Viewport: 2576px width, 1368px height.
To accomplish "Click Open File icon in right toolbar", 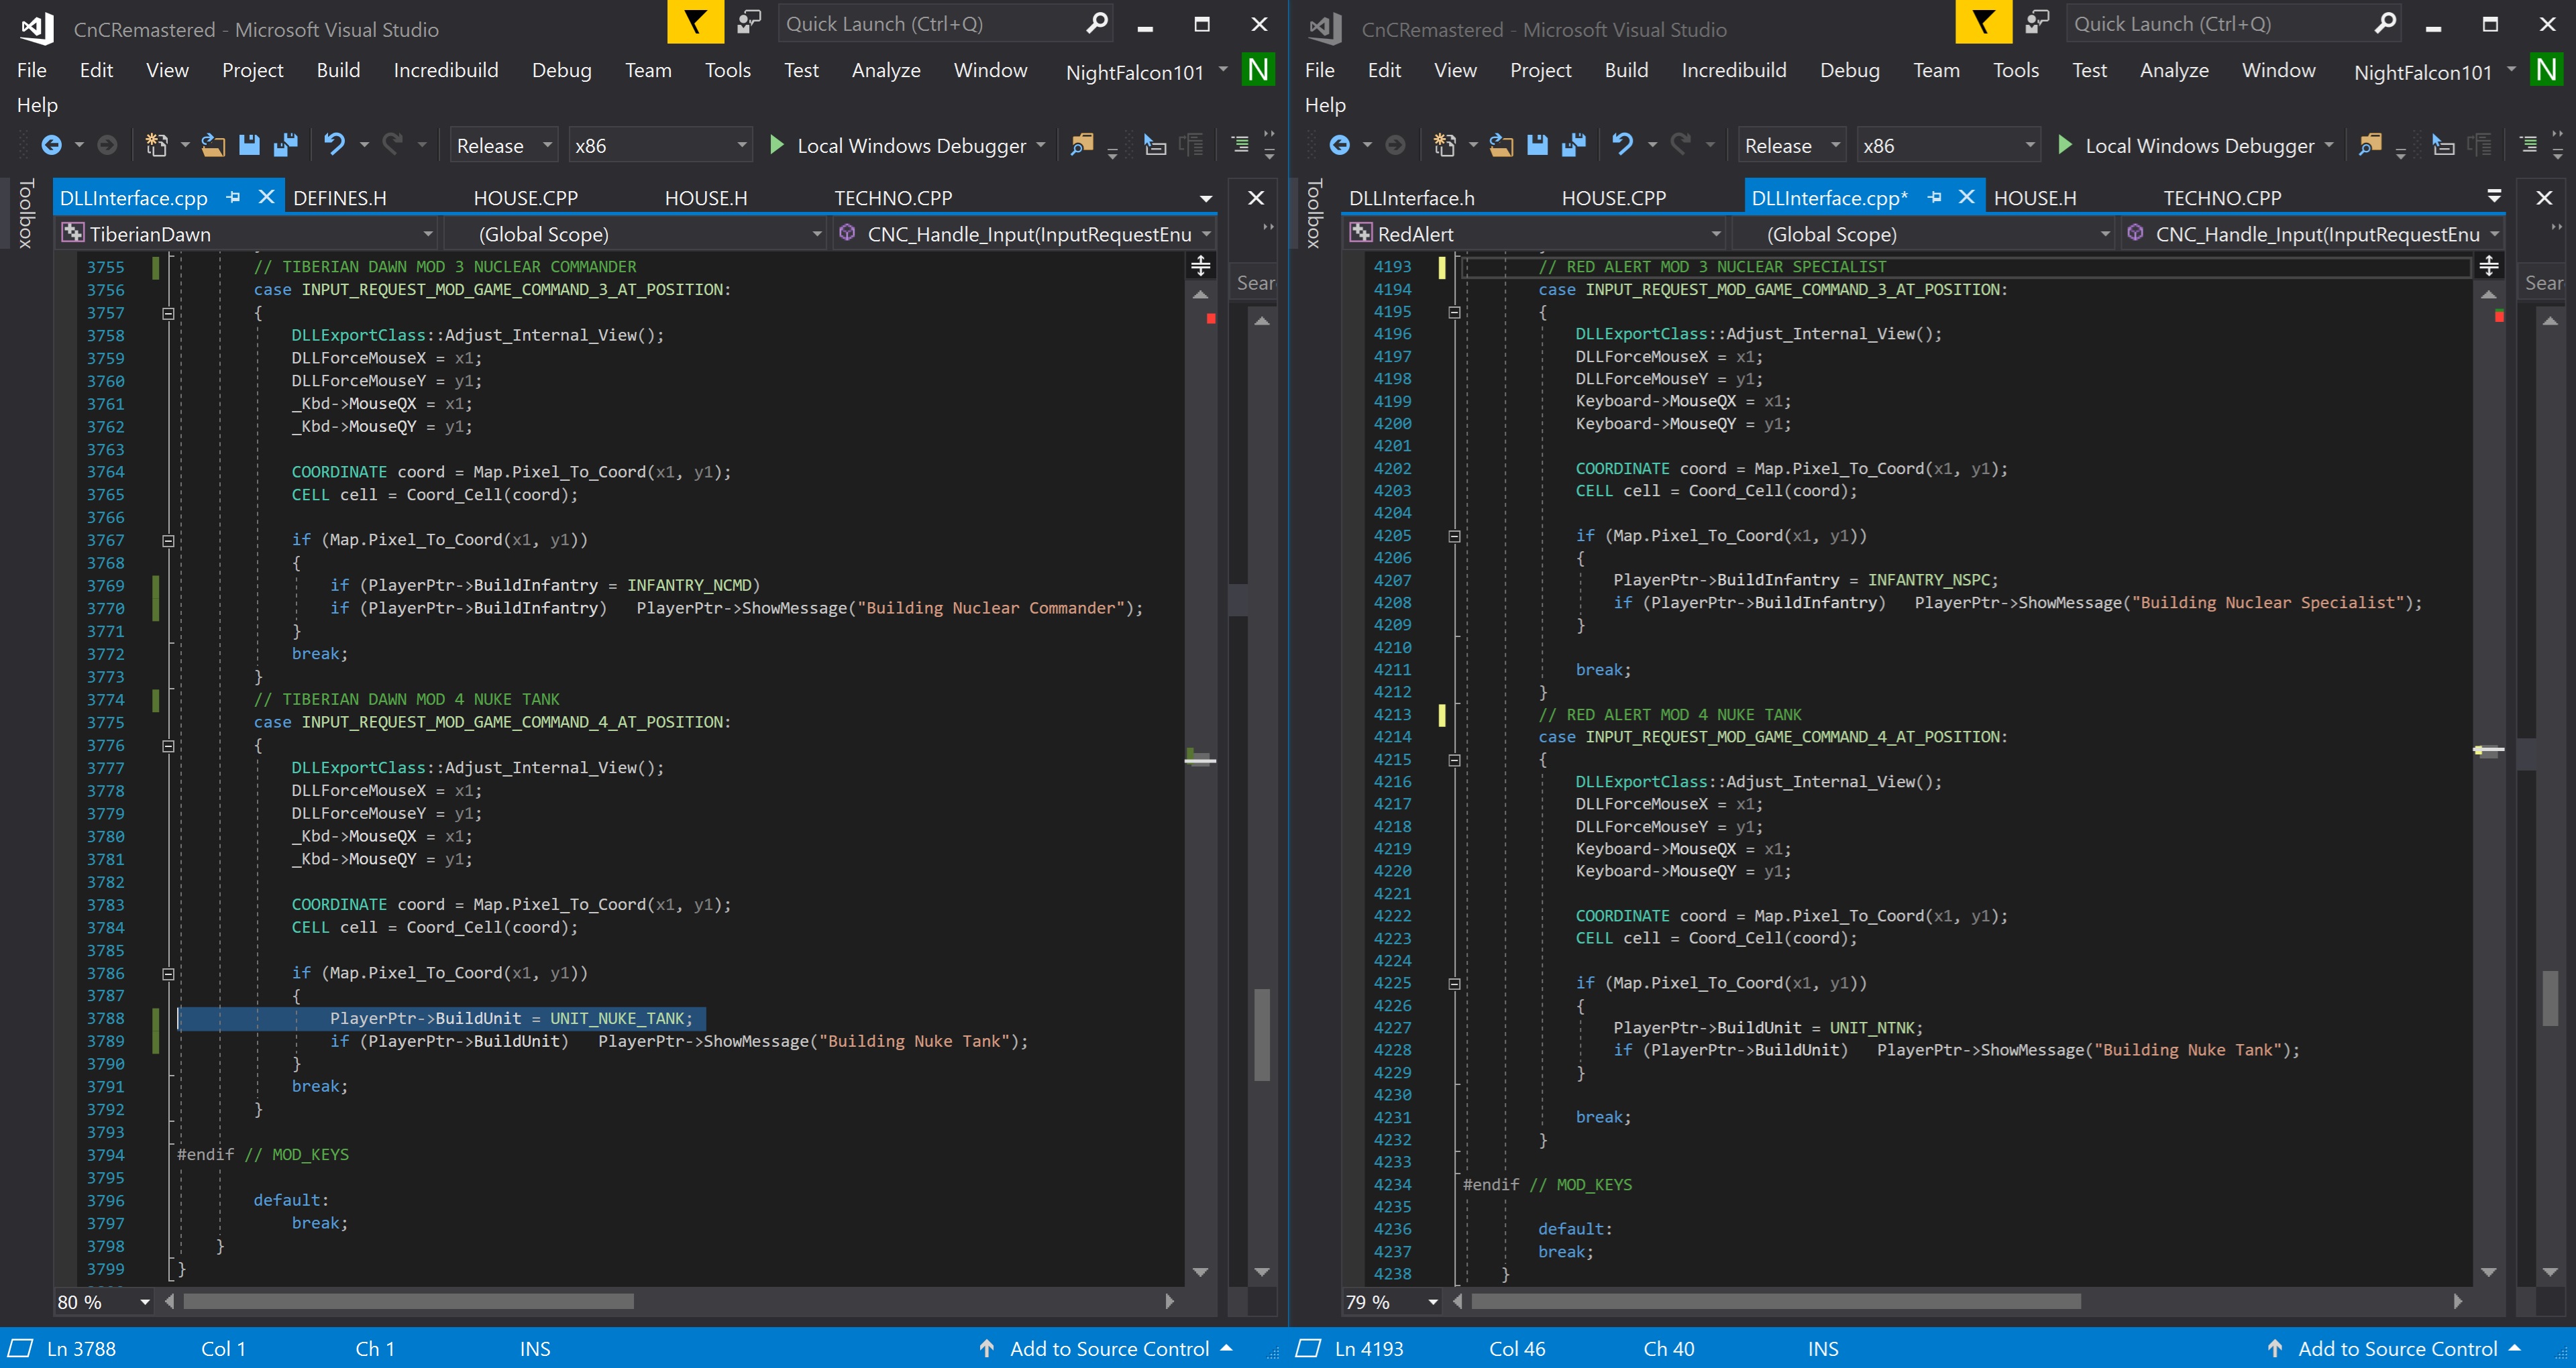I will point(1501,146).
